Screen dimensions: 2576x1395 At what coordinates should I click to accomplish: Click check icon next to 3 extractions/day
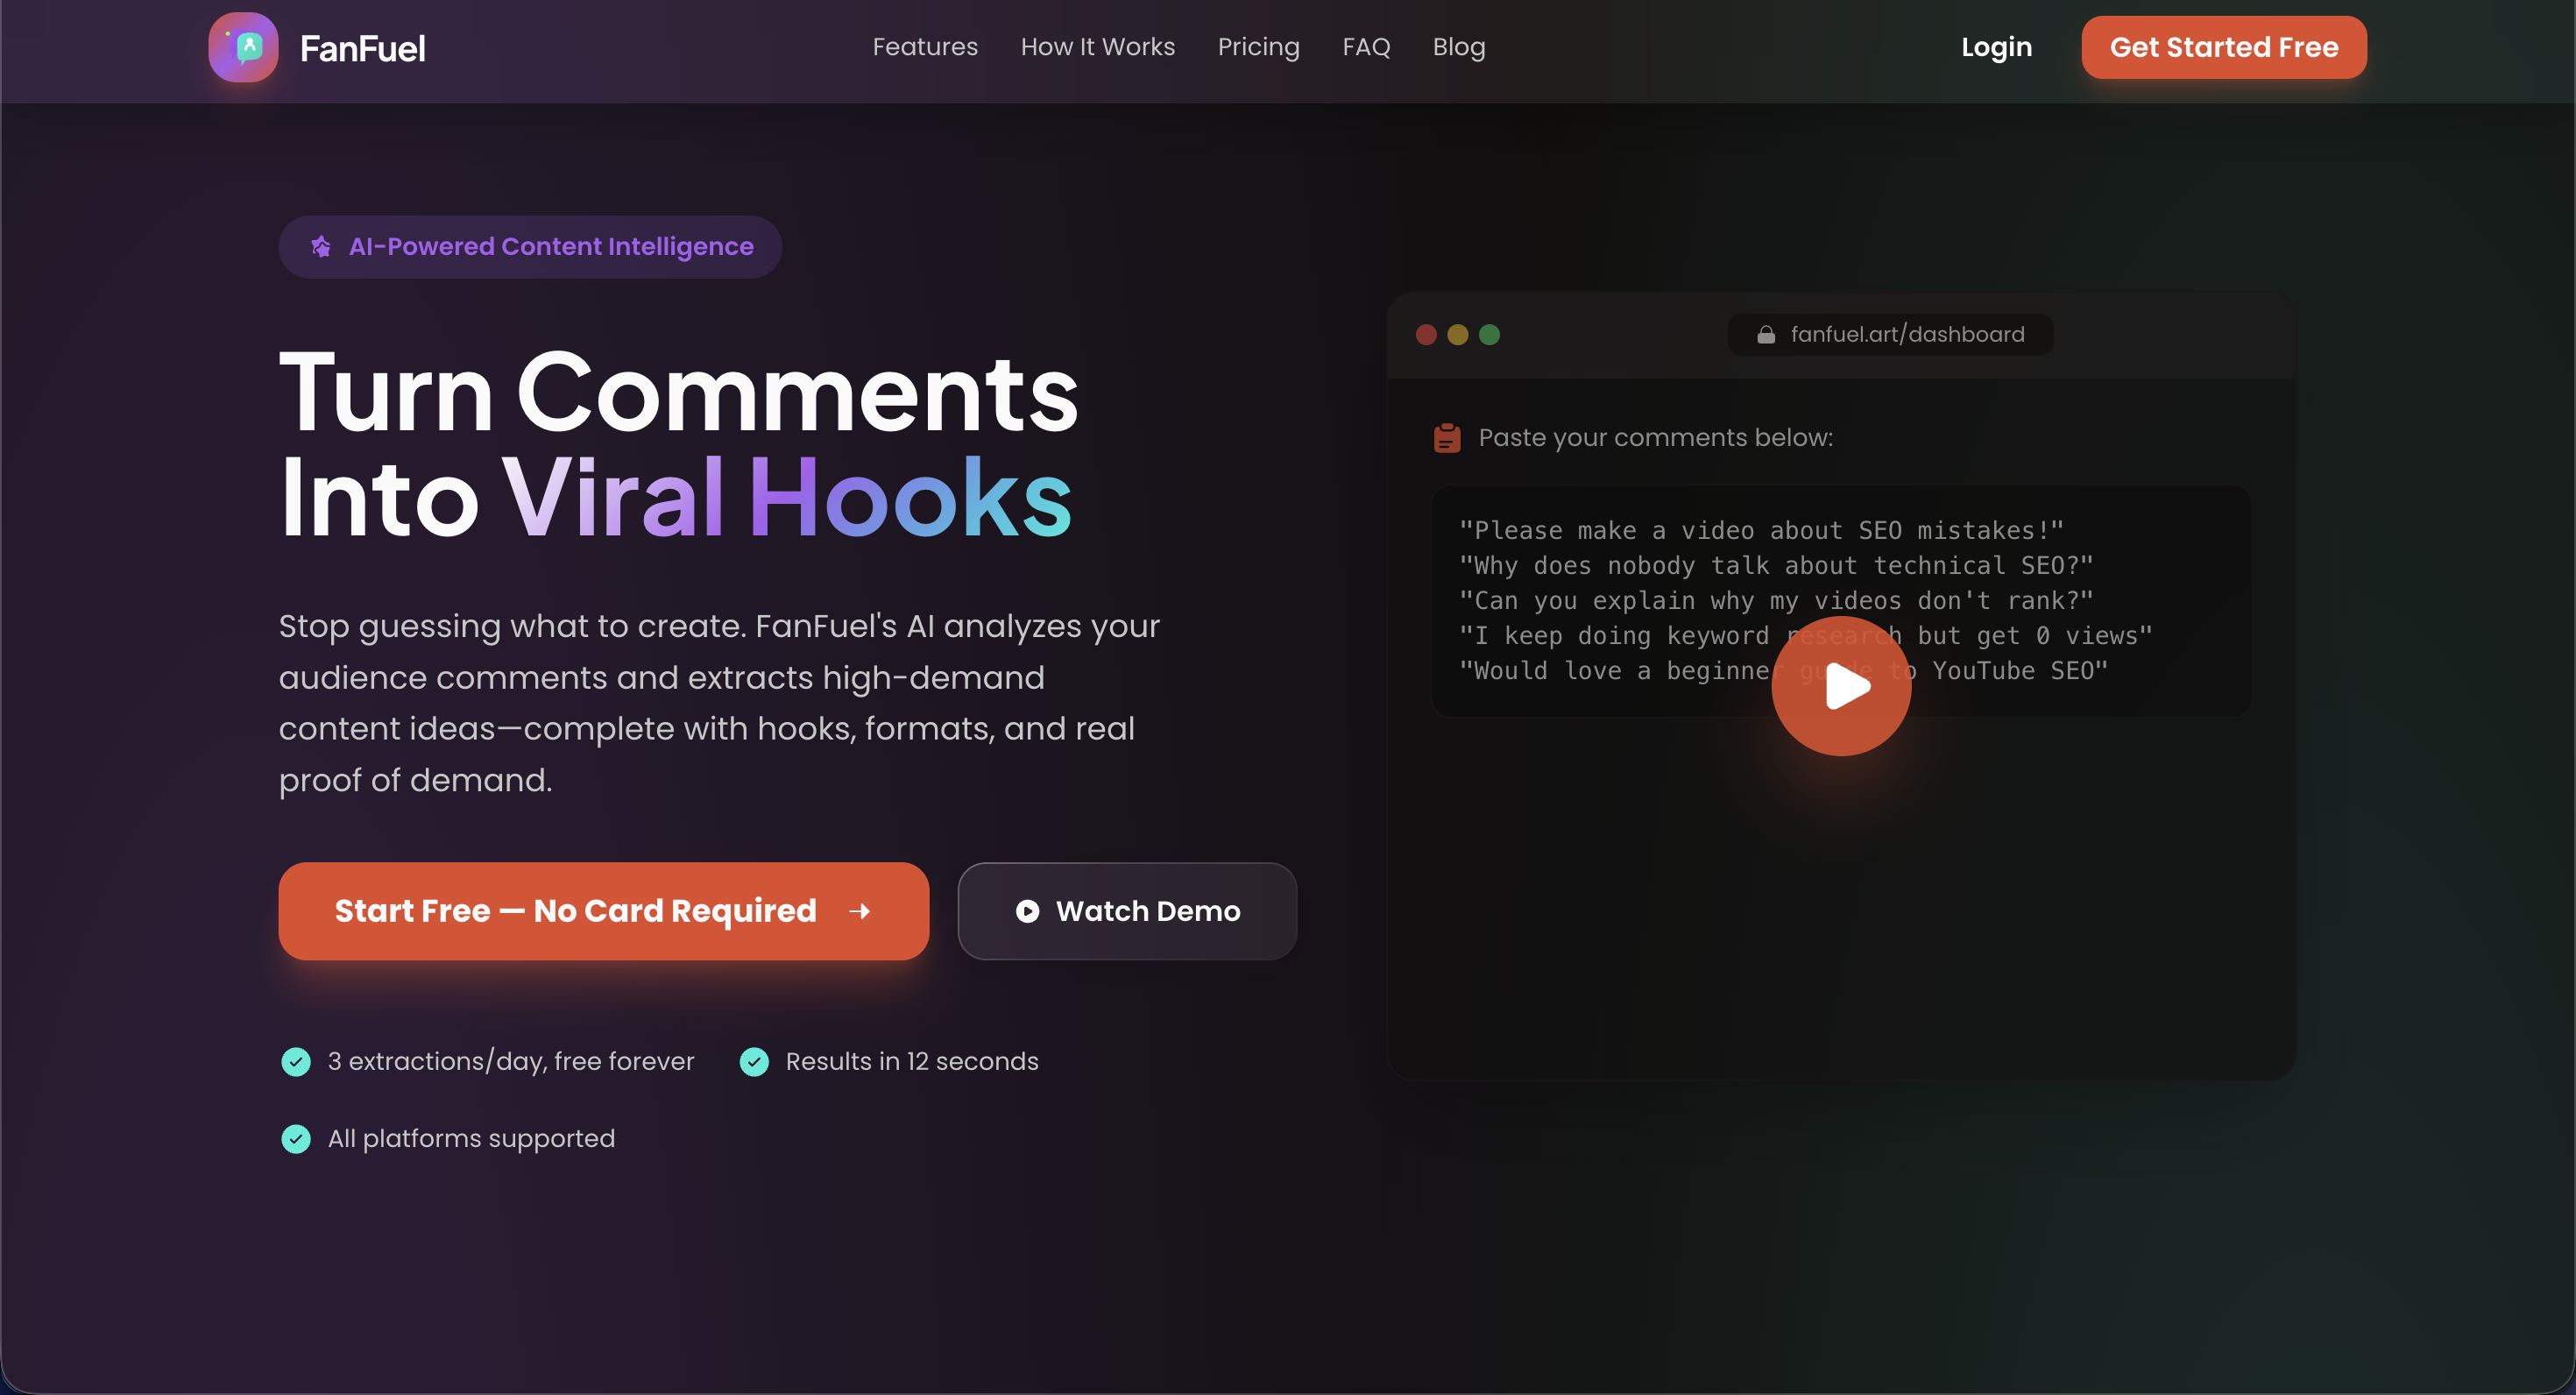[296, 1062]
